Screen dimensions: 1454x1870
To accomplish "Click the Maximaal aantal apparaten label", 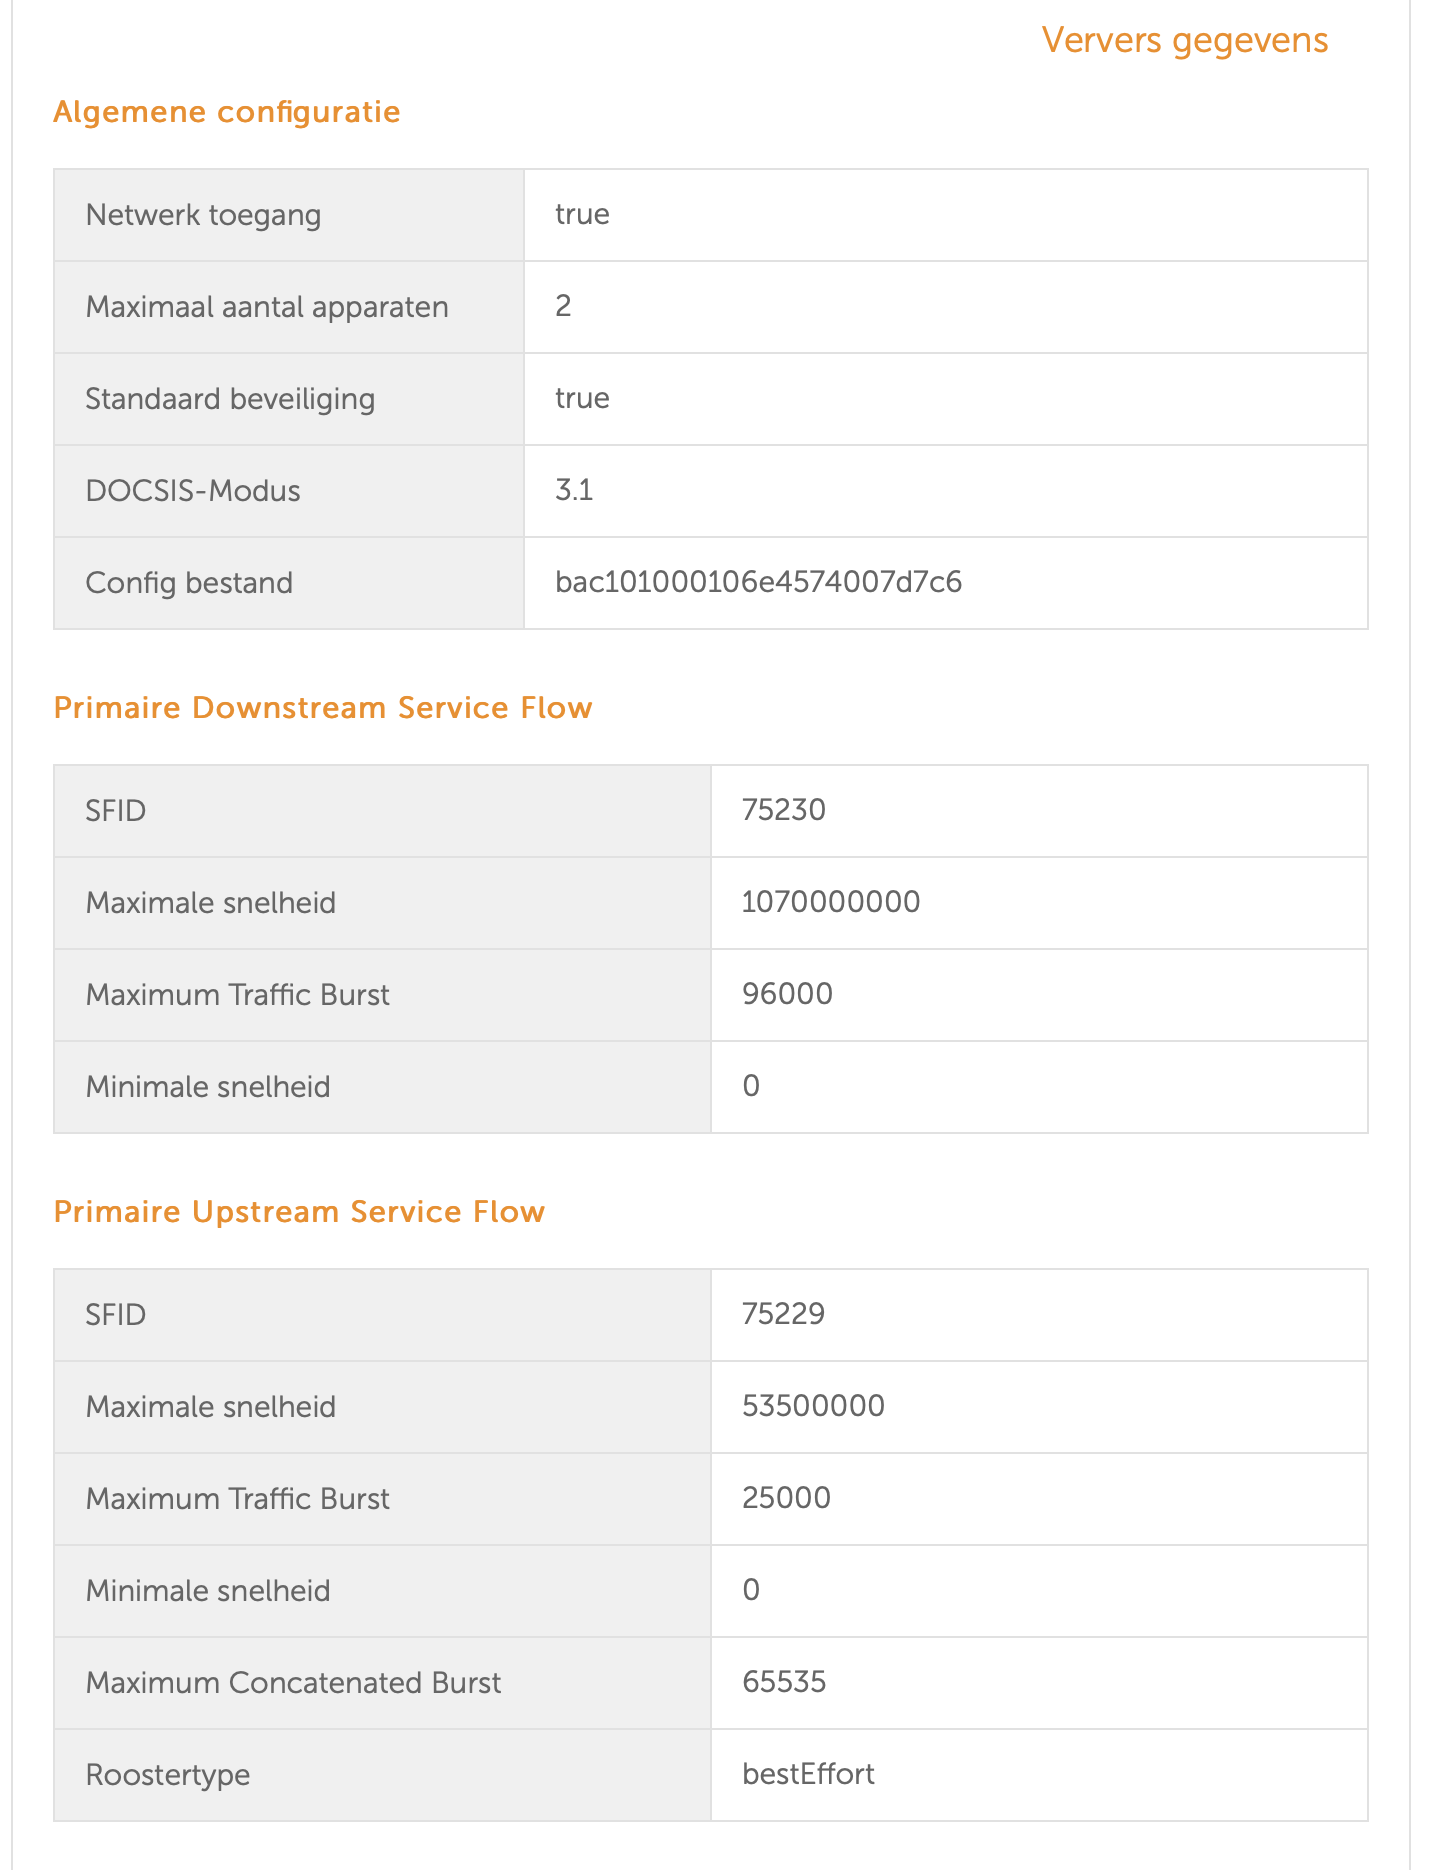I will tap(267, 307).
